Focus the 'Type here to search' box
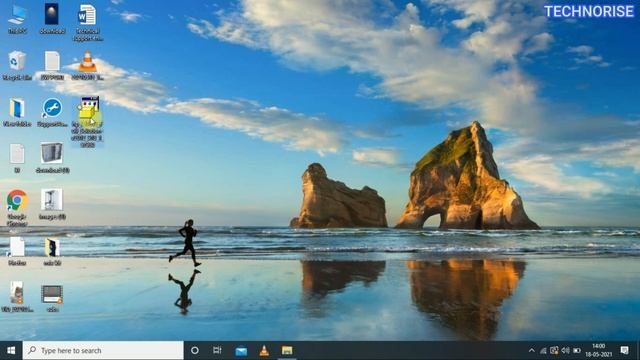This screenshot has width=640, height=360. [103, 351]
